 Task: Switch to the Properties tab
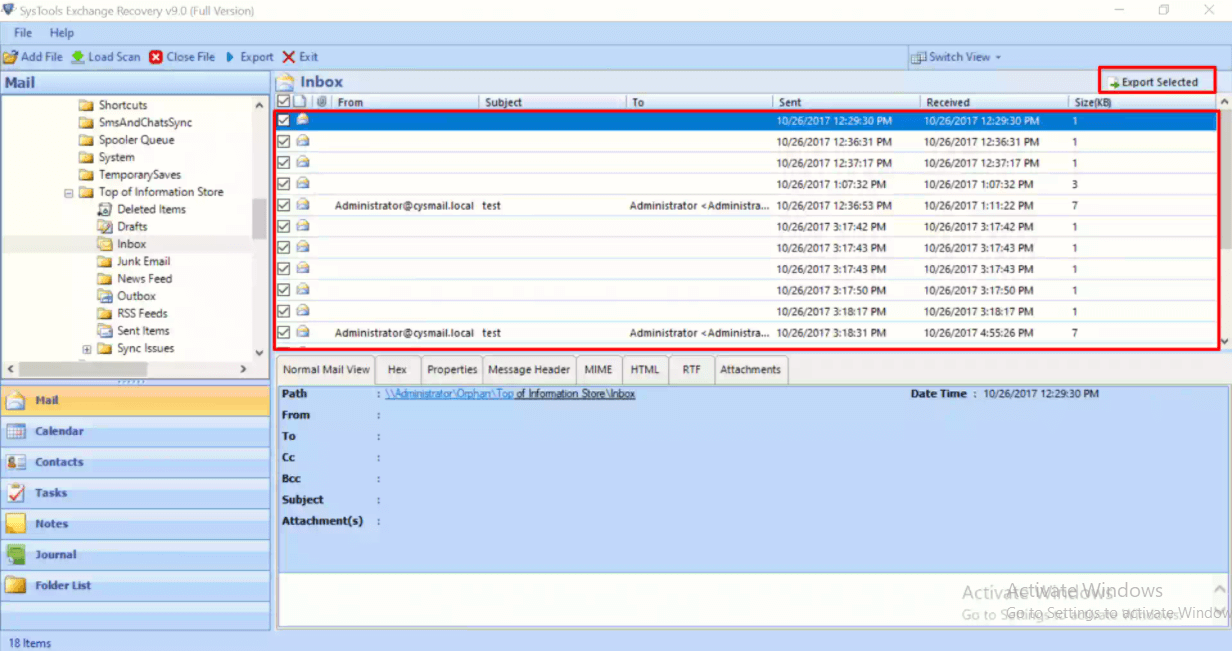point(452,369)
